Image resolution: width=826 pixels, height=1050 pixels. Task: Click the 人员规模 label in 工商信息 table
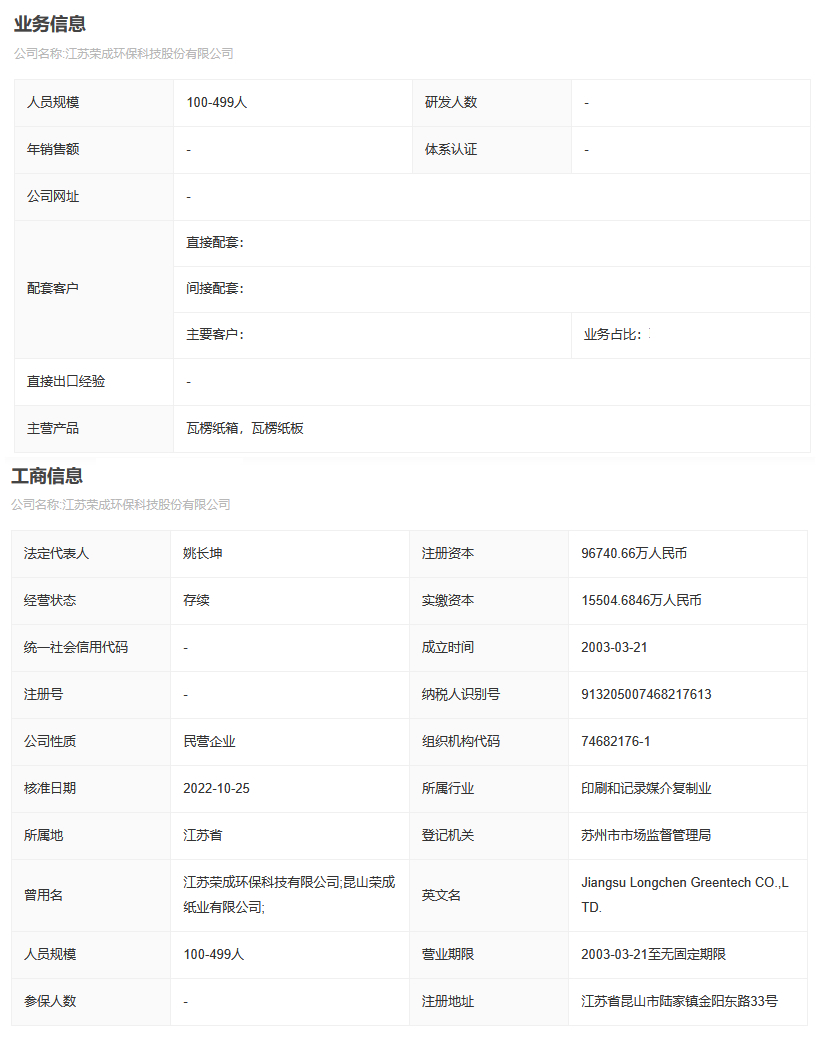coord(50,954)
